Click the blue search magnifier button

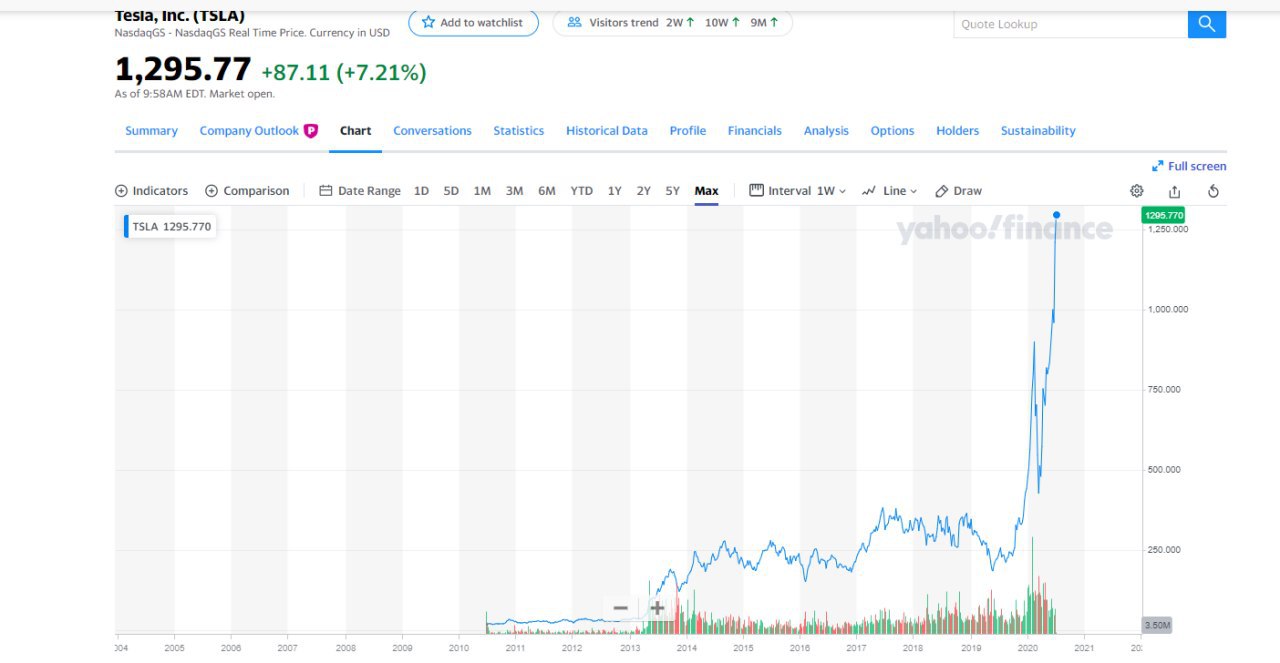1206,24
